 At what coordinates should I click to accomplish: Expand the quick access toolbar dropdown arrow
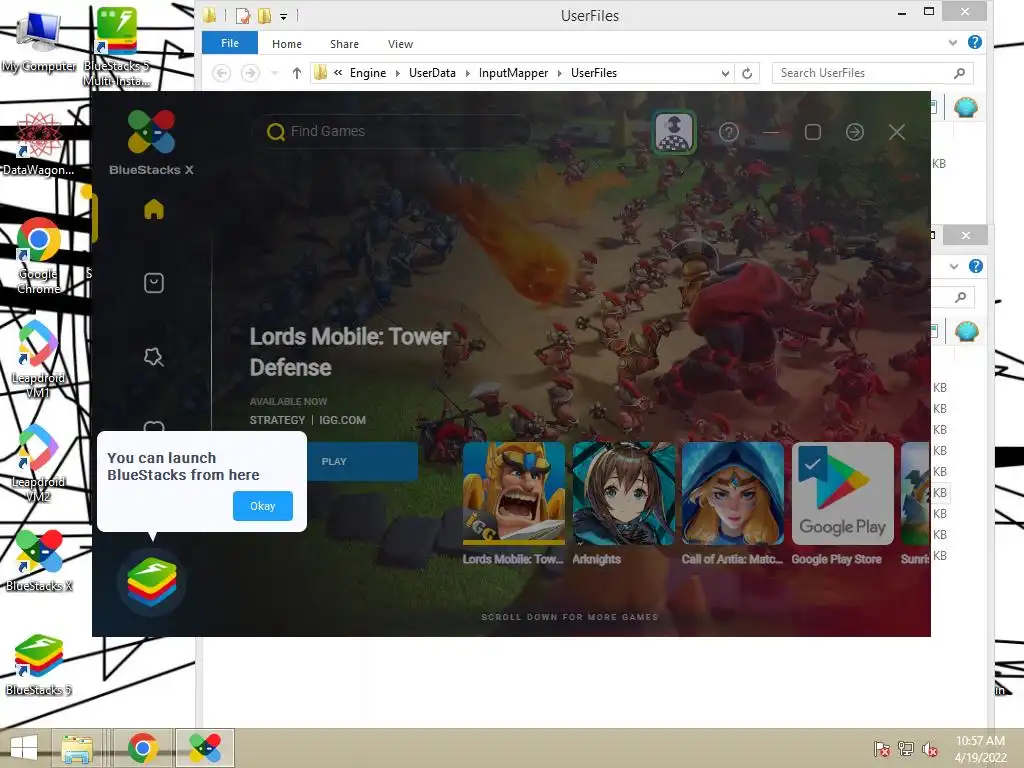click(x=283, y=16)
